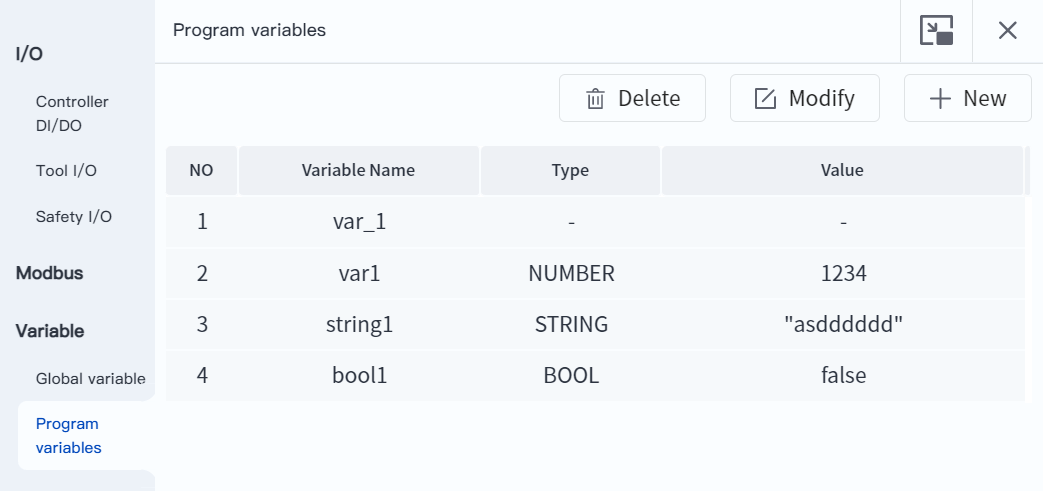Select the var_1 table row
Viewport: 1043px width, 491px height.
(358, 221)
